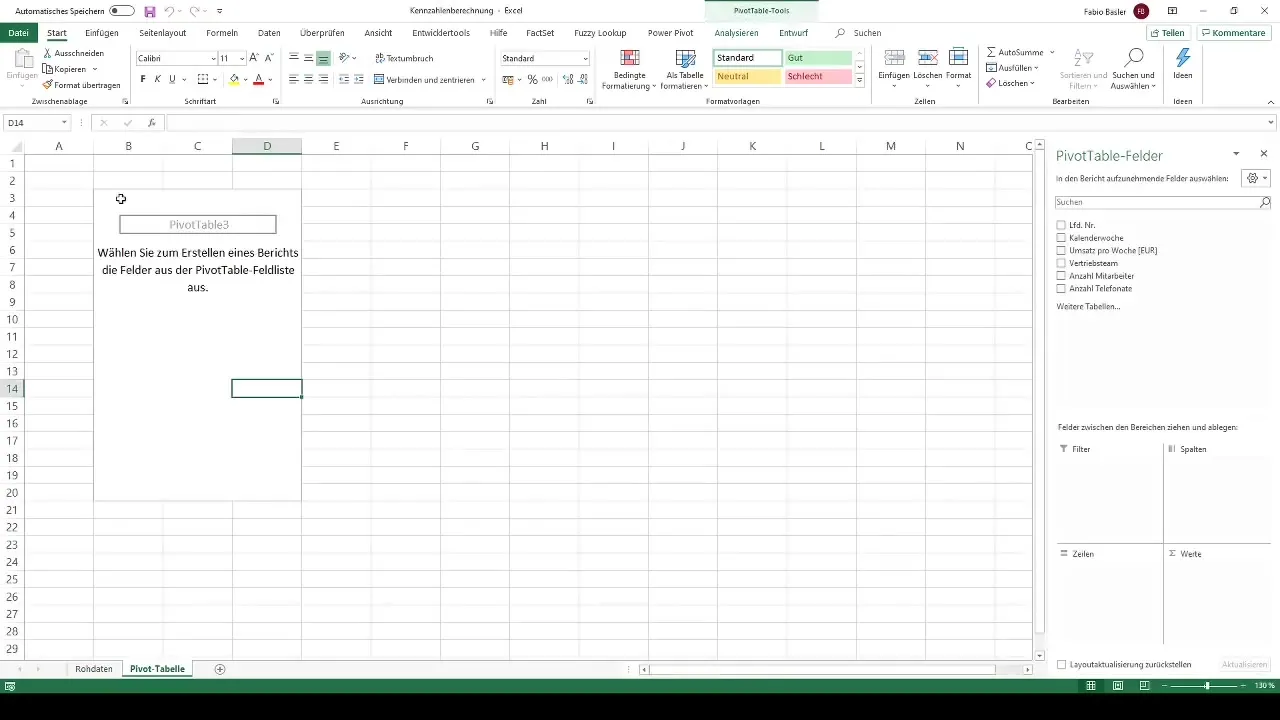The image size is (1280, 720).
Task: Click the fill color bucket icon
Action: 234,79
